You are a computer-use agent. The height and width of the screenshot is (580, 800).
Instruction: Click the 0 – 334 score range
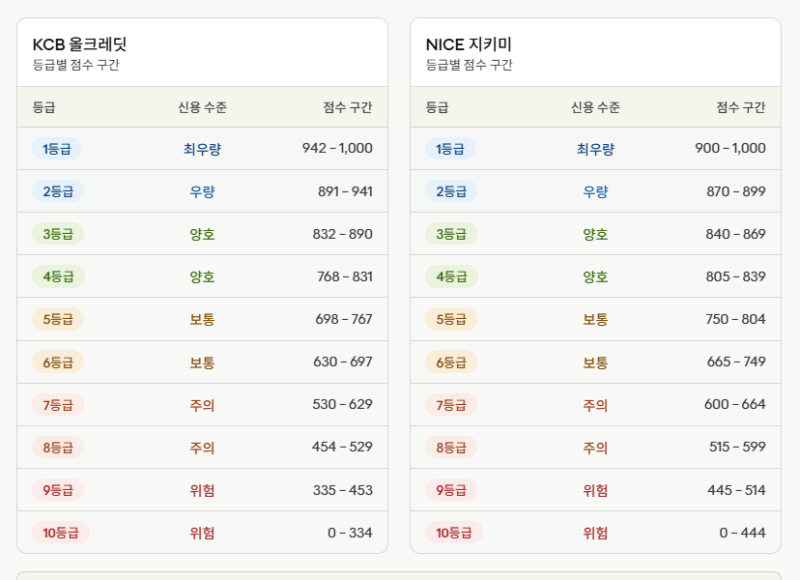point(350,533)
